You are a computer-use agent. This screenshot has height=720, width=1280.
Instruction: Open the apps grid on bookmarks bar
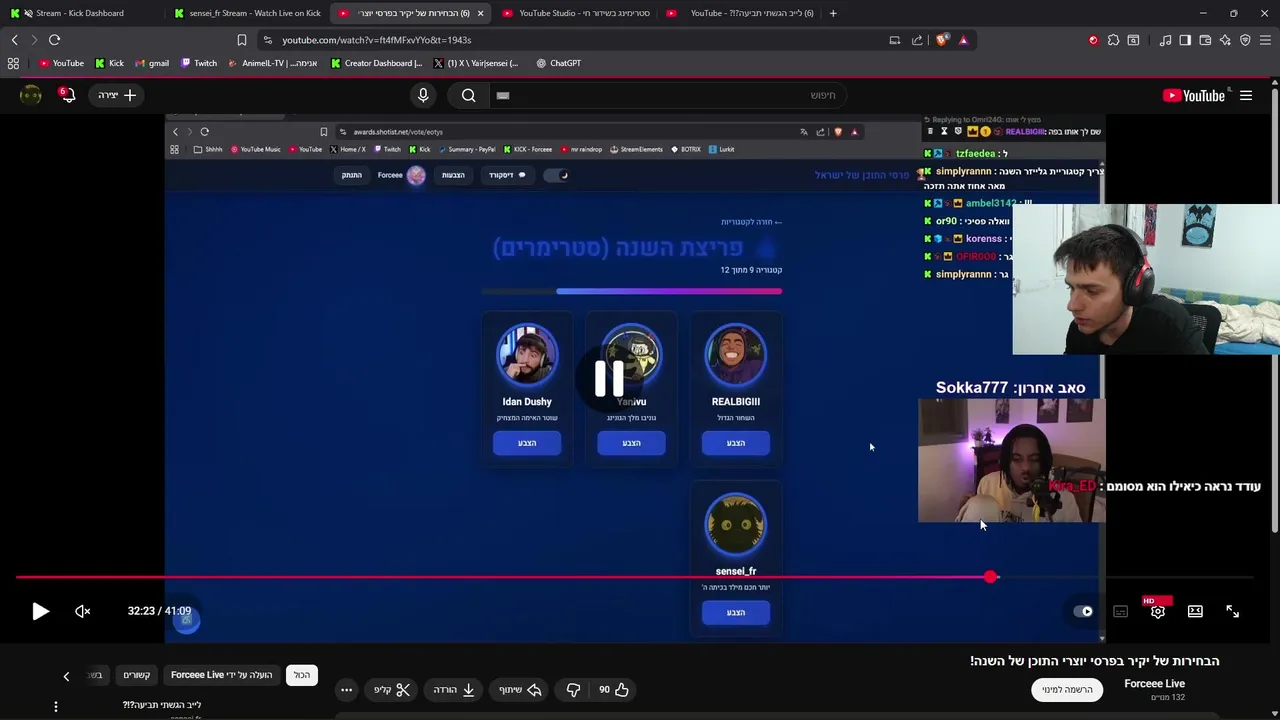pyautogui.click(x=13, y=63)
